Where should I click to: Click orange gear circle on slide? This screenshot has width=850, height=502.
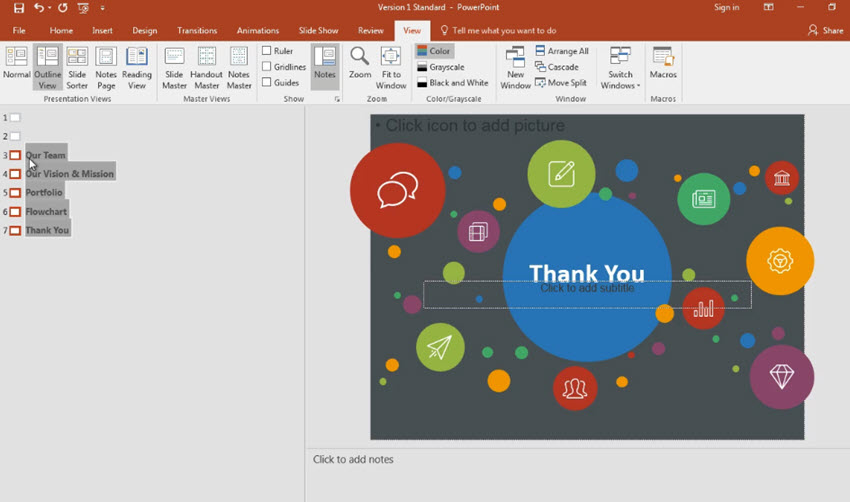tap(780, 261)
